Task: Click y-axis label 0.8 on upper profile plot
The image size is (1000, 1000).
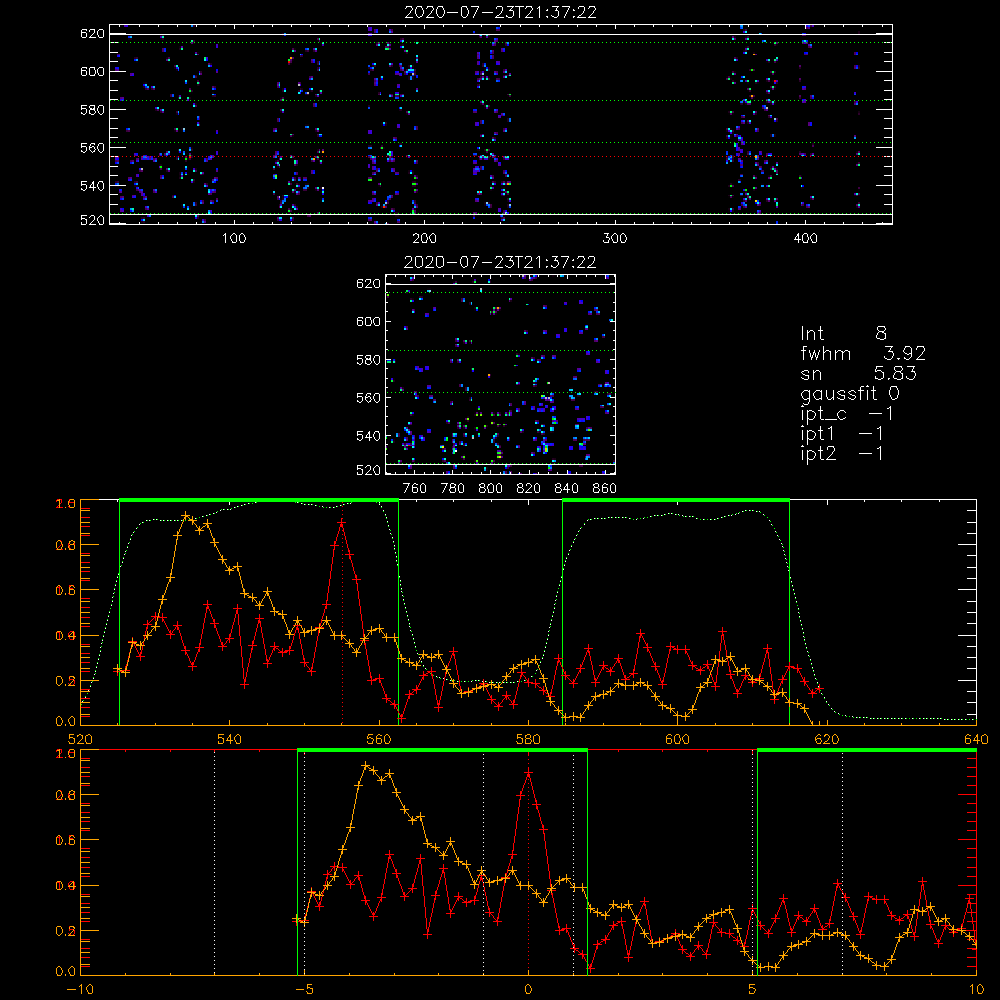Action: click(65, 545)
